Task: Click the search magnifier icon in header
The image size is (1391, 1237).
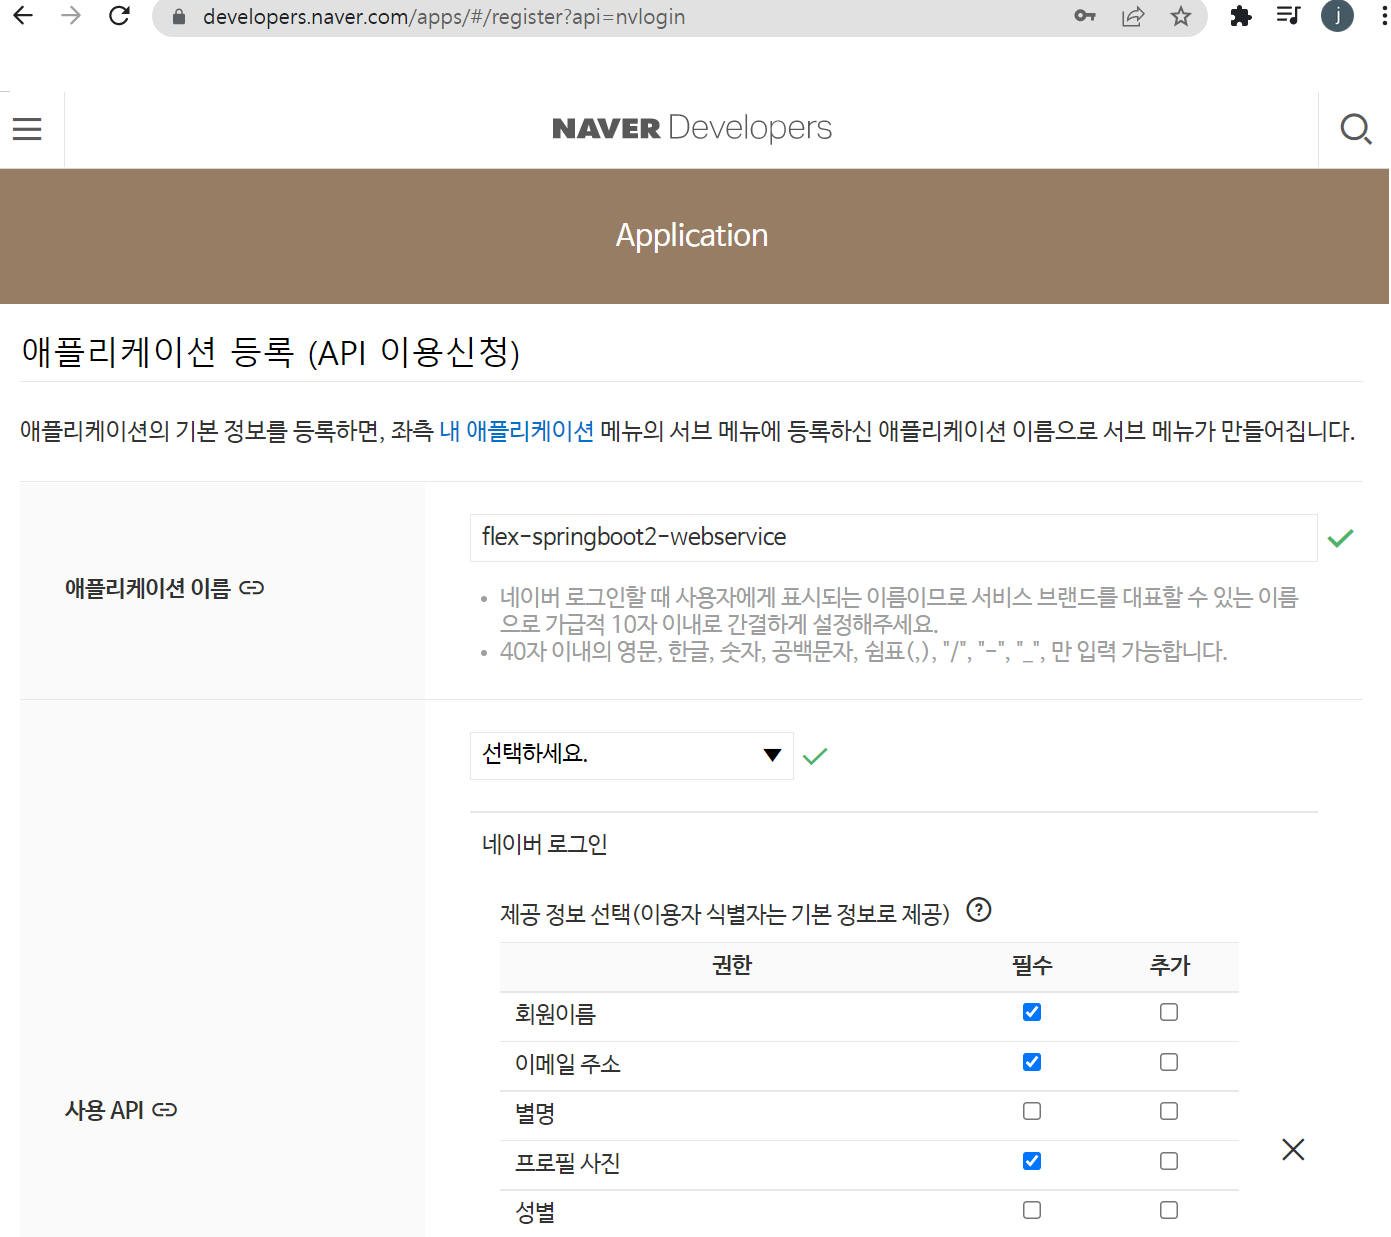Action: pyautogui.click(x=1355, y=129)
